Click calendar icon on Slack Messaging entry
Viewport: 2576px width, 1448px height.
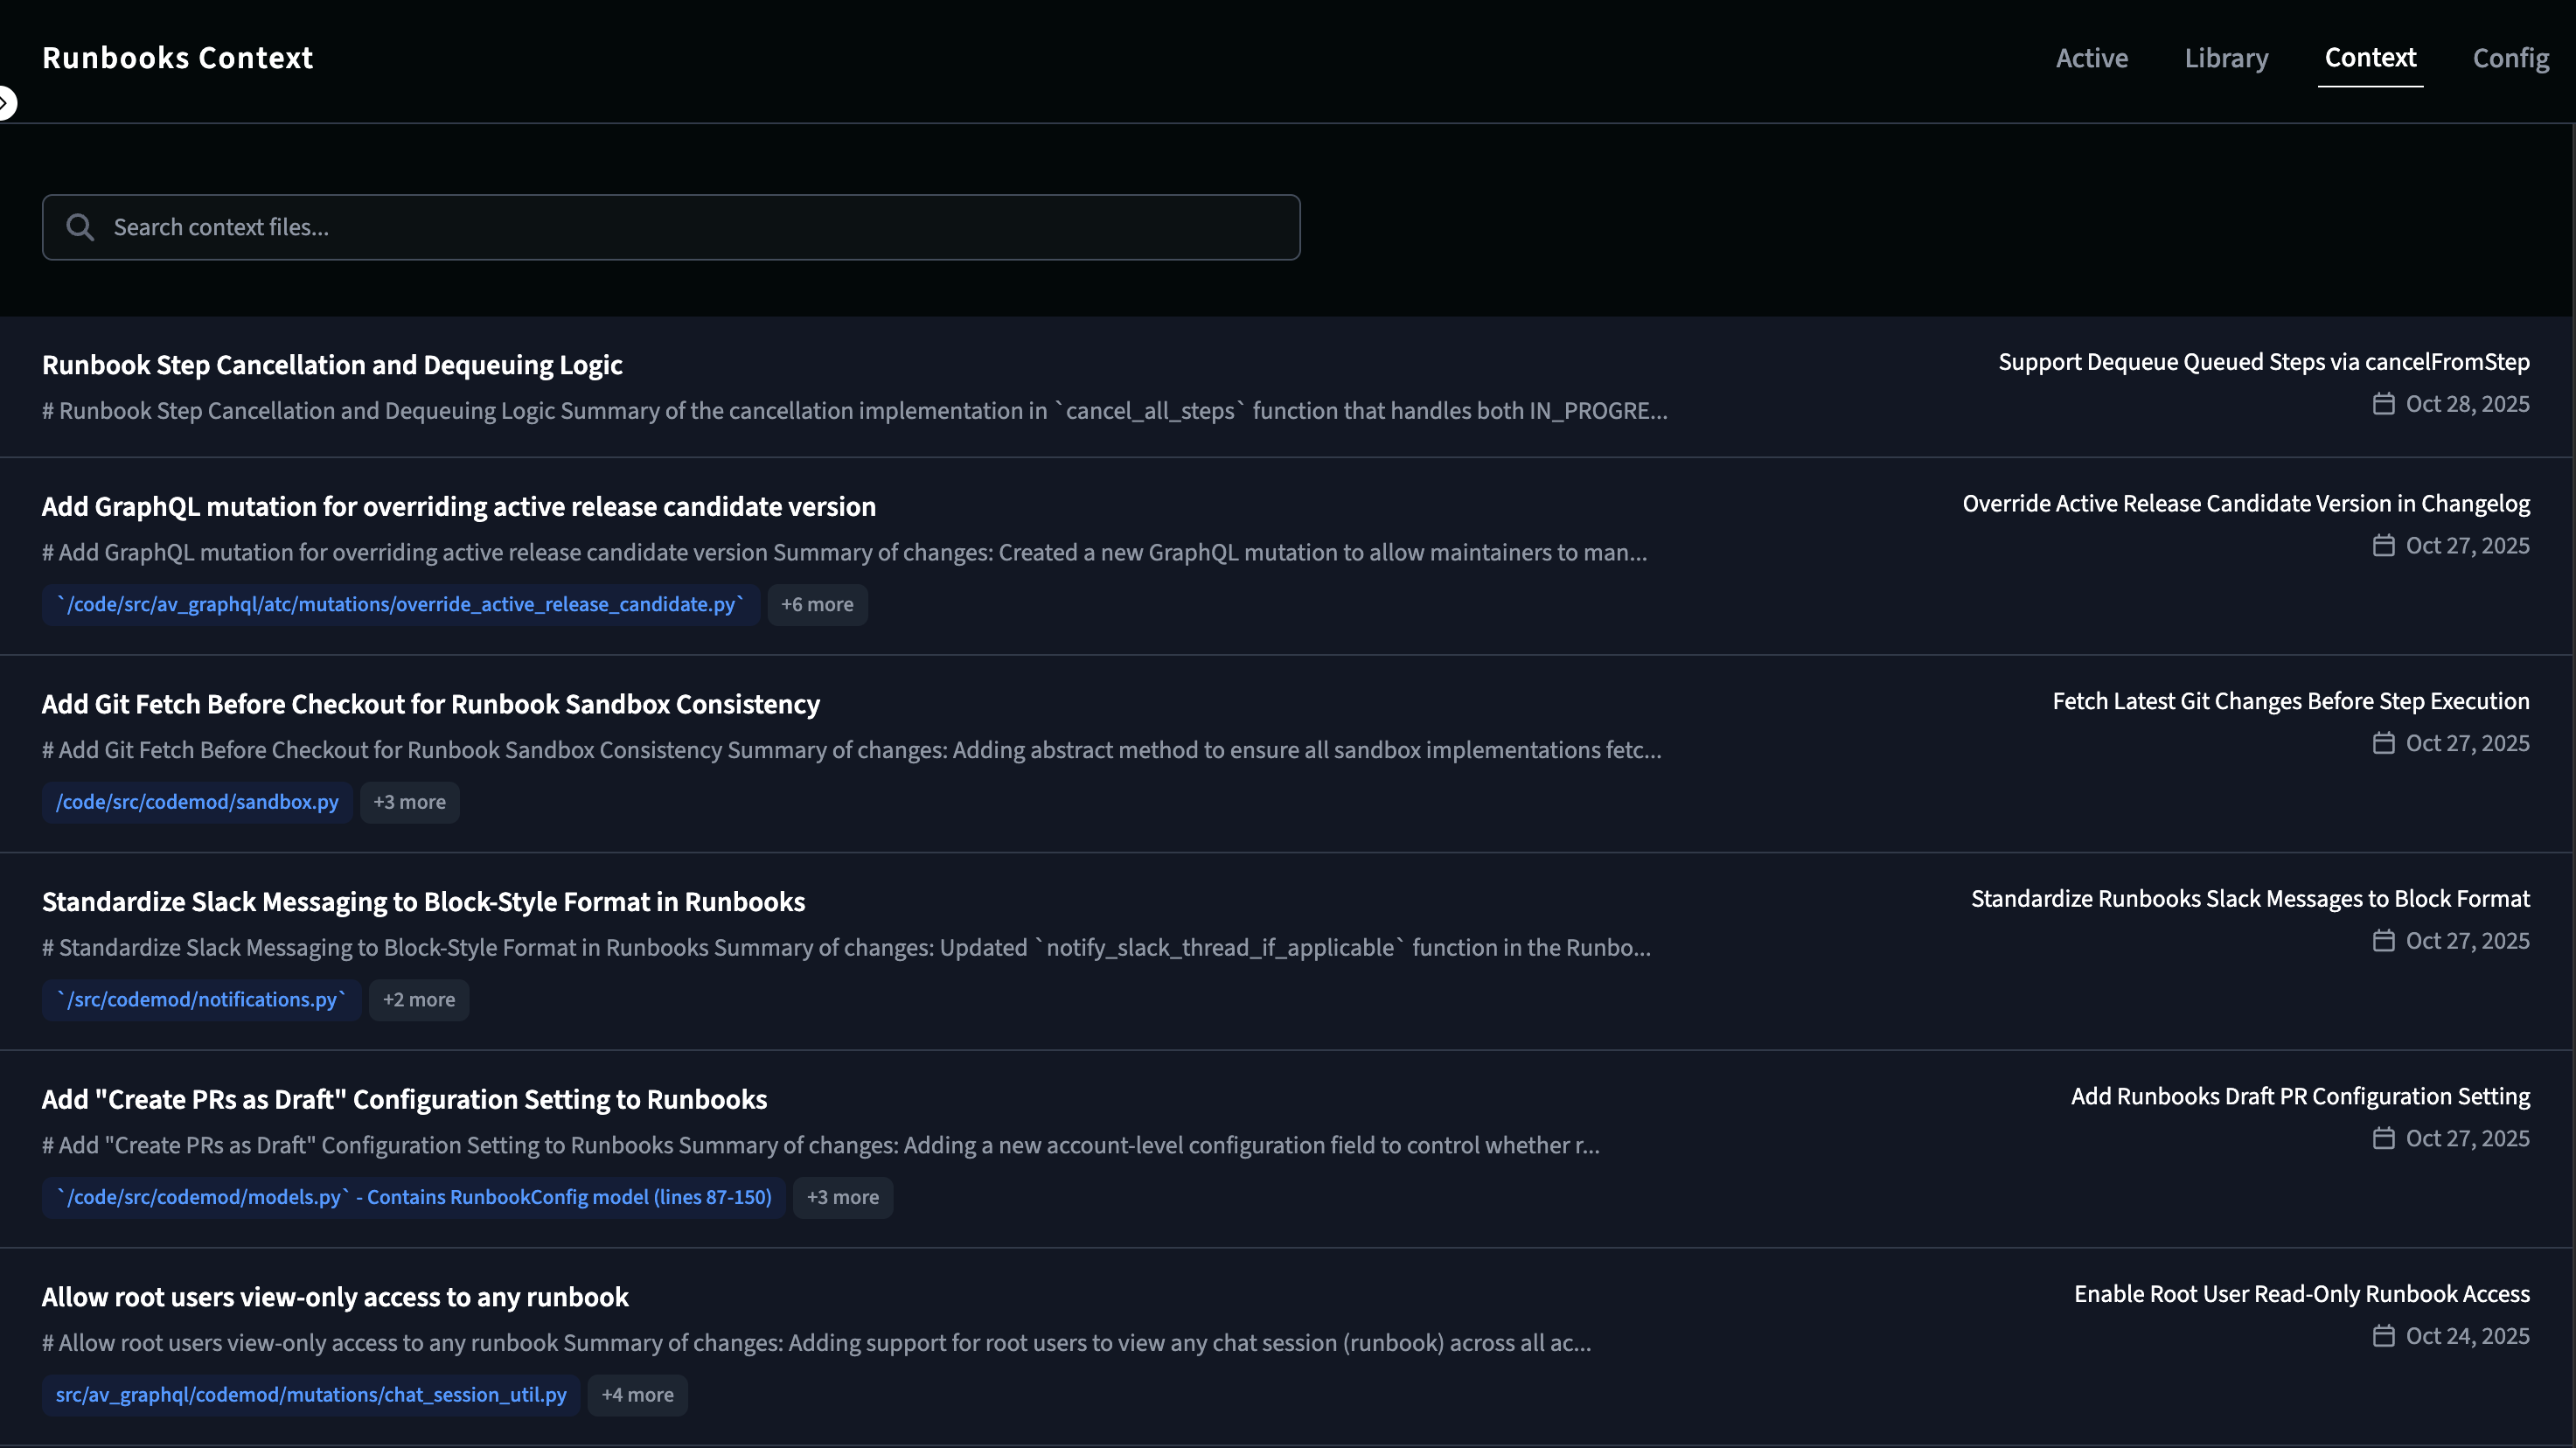pyautogui.click(x=2383, y=941)
